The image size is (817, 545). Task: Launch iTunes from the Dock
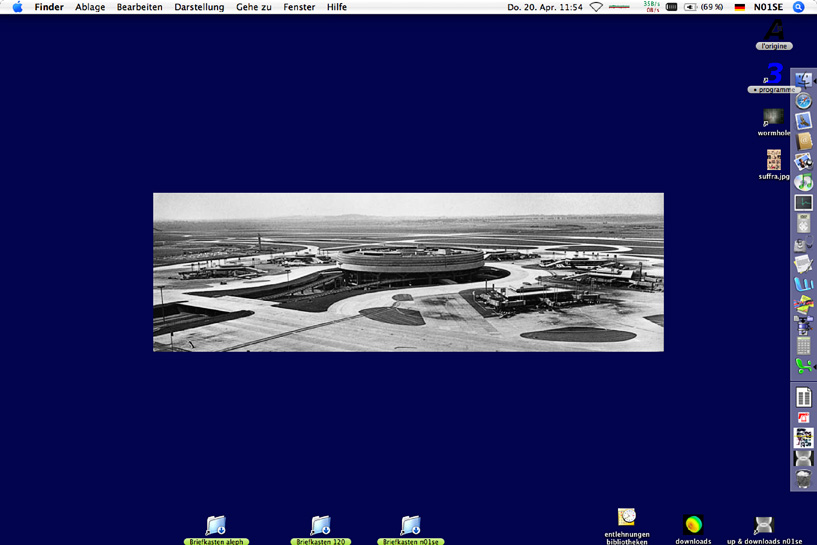click(803, 182)
